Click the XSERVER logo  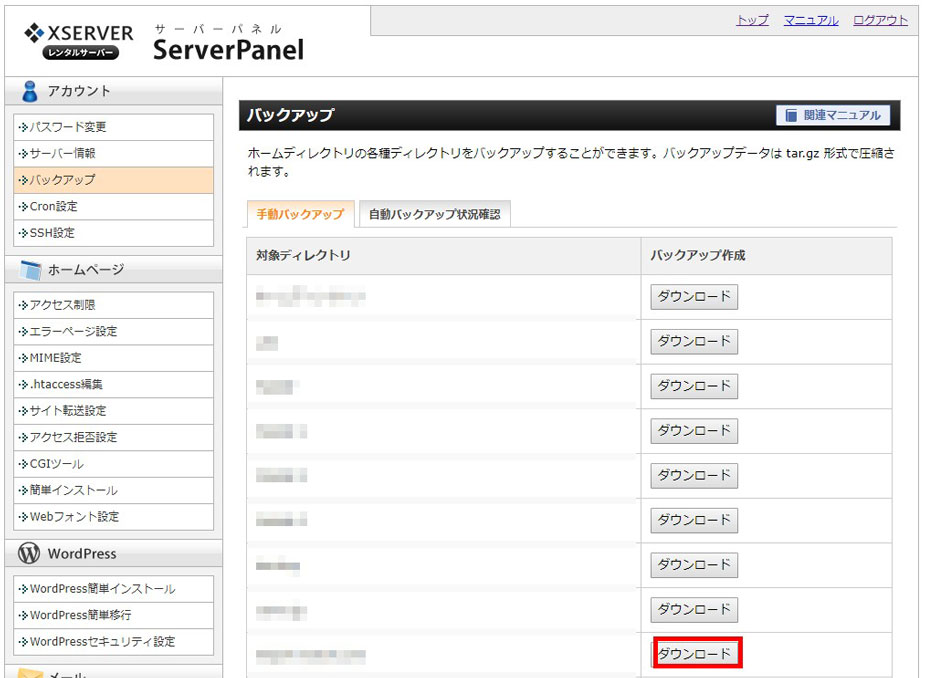pyautogui.click(x=79, y=41)
